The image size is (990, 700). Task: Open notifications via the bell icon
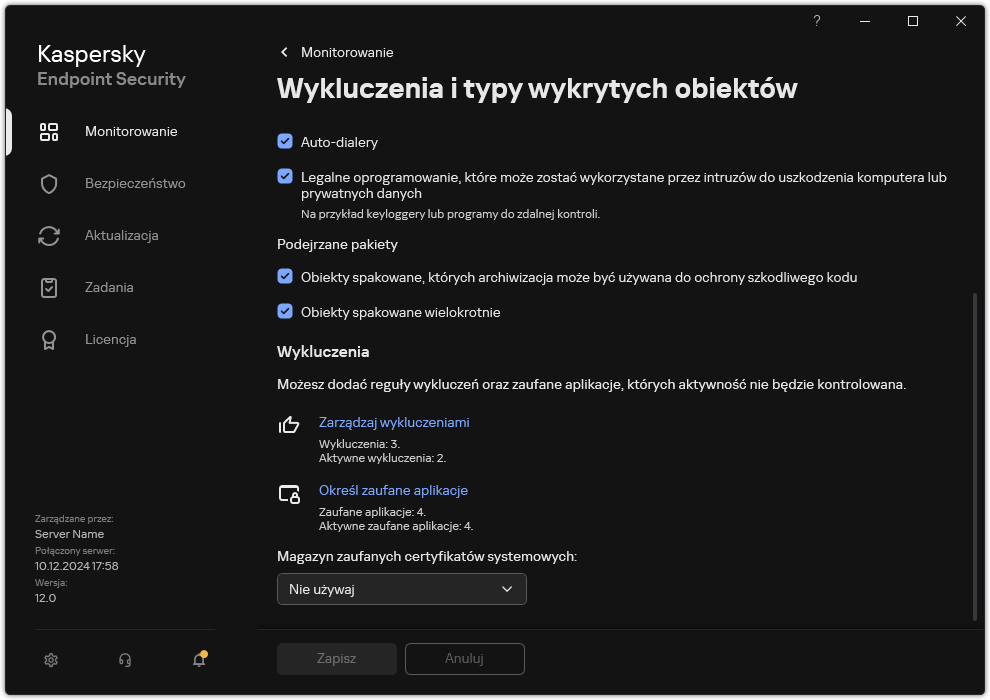pos(198,660)
